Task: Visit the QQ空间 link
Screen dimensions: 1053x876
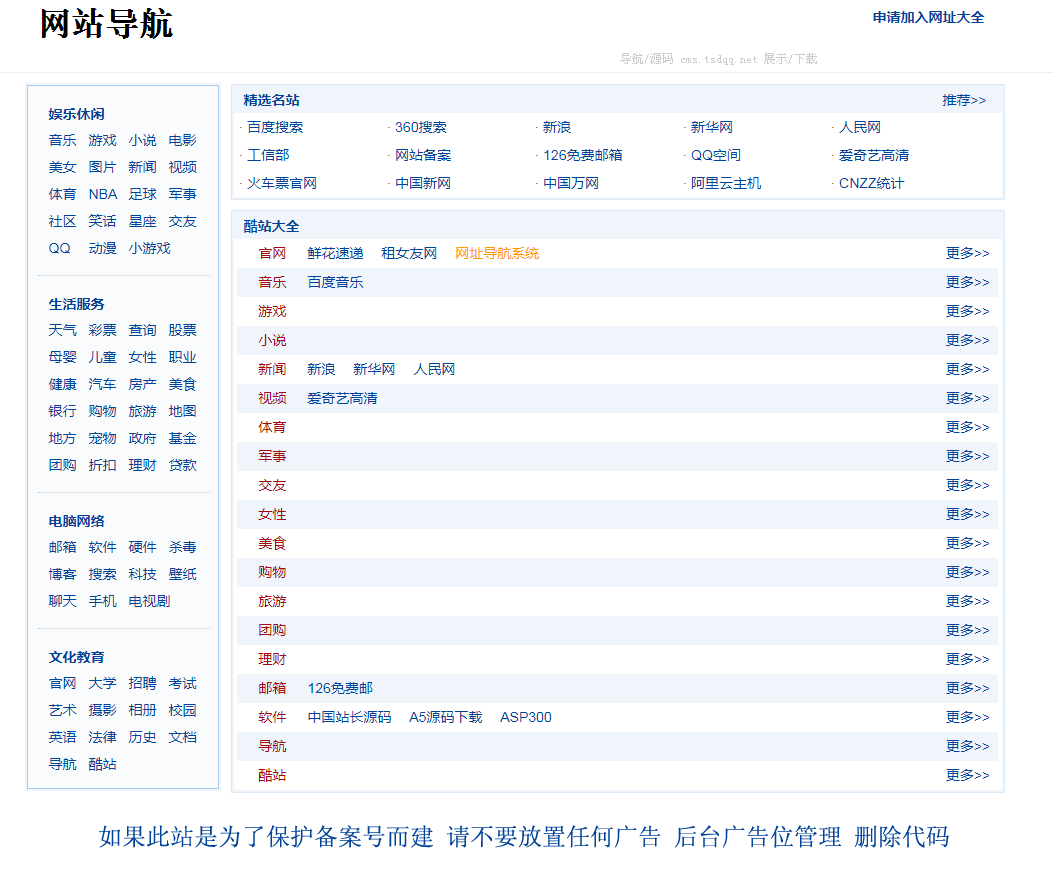Action: 715,155
